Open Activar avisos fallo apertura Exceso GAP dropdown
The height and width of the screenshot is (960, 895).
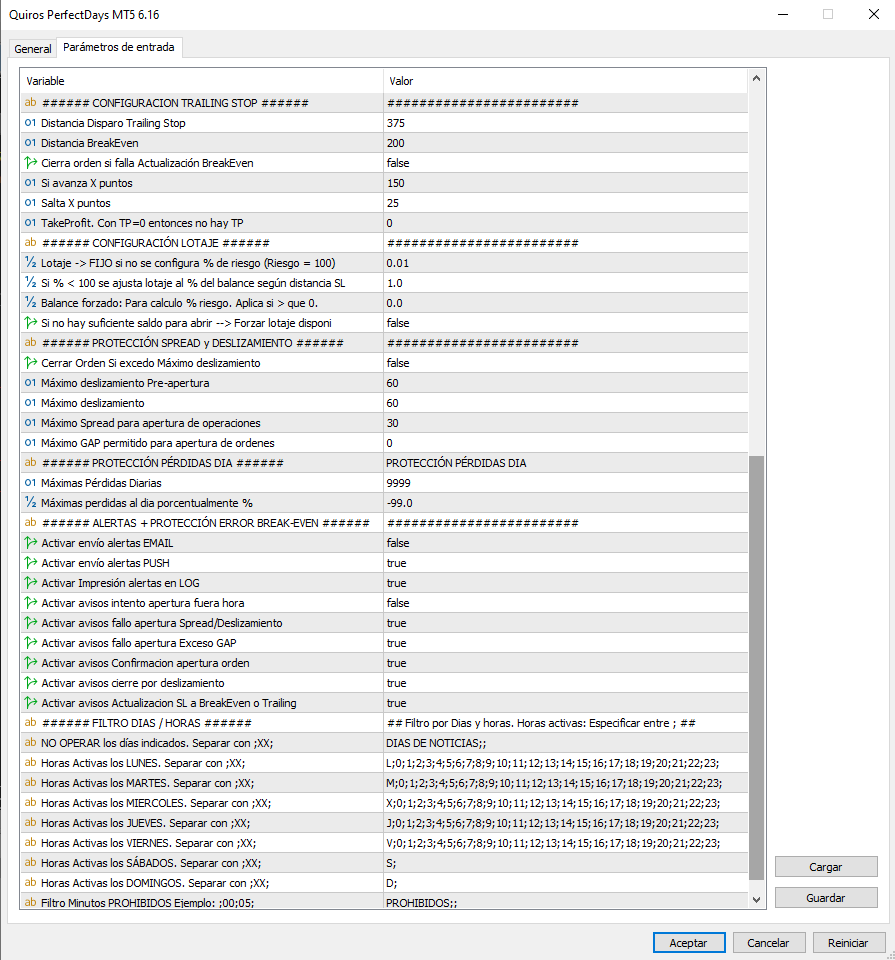pyautogui.click(x=564, y=643)
